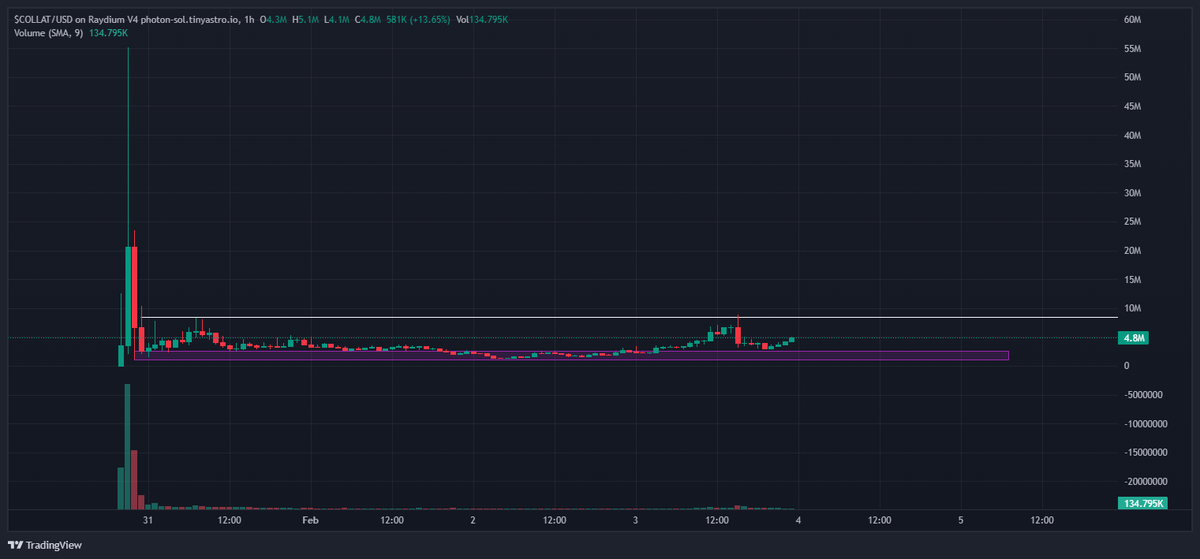Viewport: 1200px width, 559px height.
Task: Click the 15M price axis label
Action: pyautogui.click(x=1133, y=280)
